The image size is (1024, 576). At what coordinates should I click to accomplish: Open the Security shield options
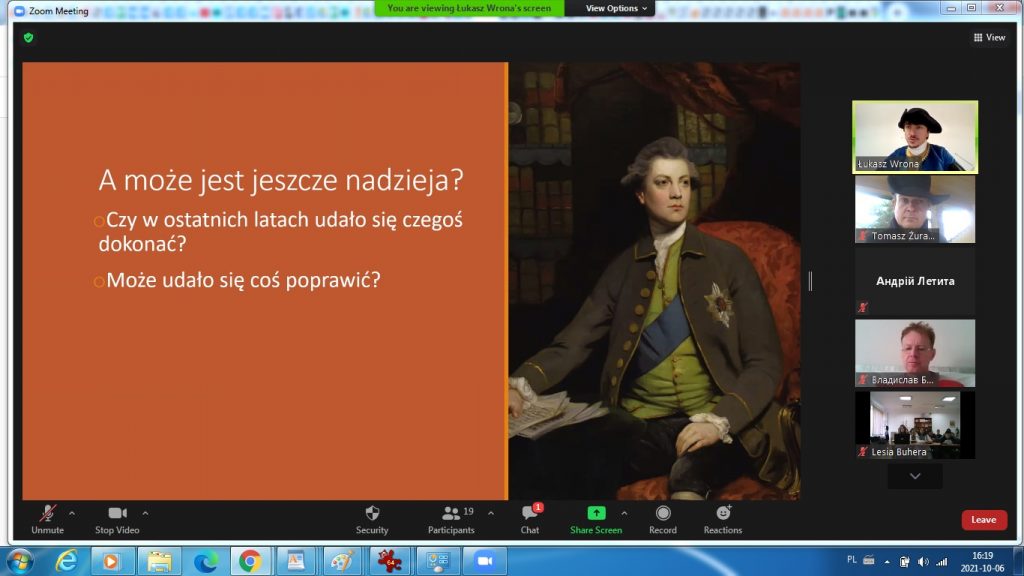click(372, 518)
